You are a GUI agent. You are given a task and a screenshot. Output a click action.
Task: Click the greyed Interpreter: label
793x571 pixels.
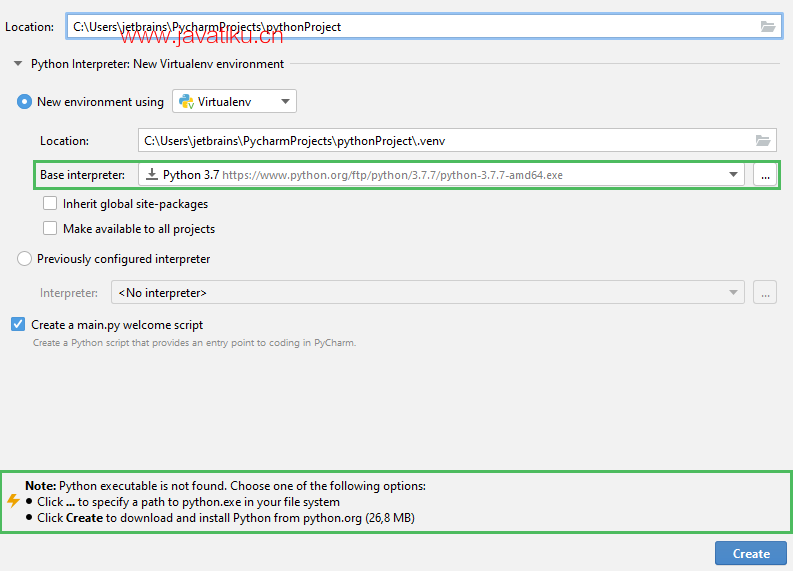(69, 293)
